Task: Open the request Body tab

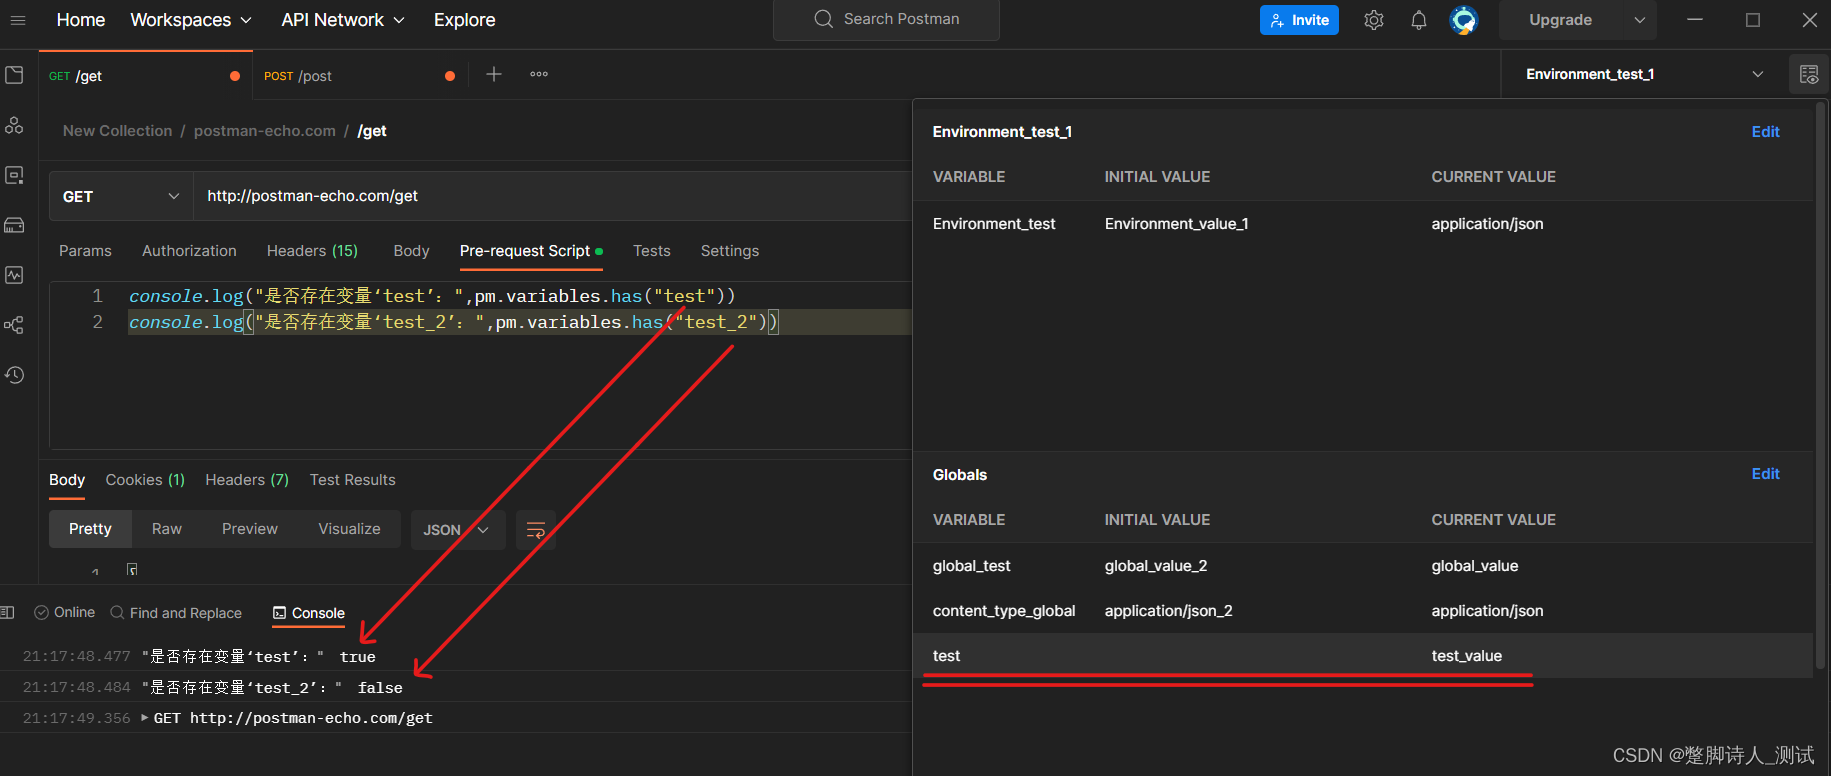Action: coord(411,251)
